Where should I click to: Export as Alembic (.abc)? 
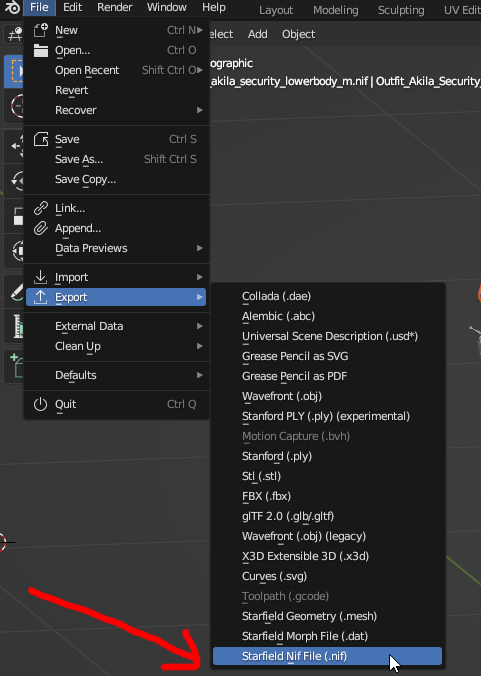(x=328, y=316)
